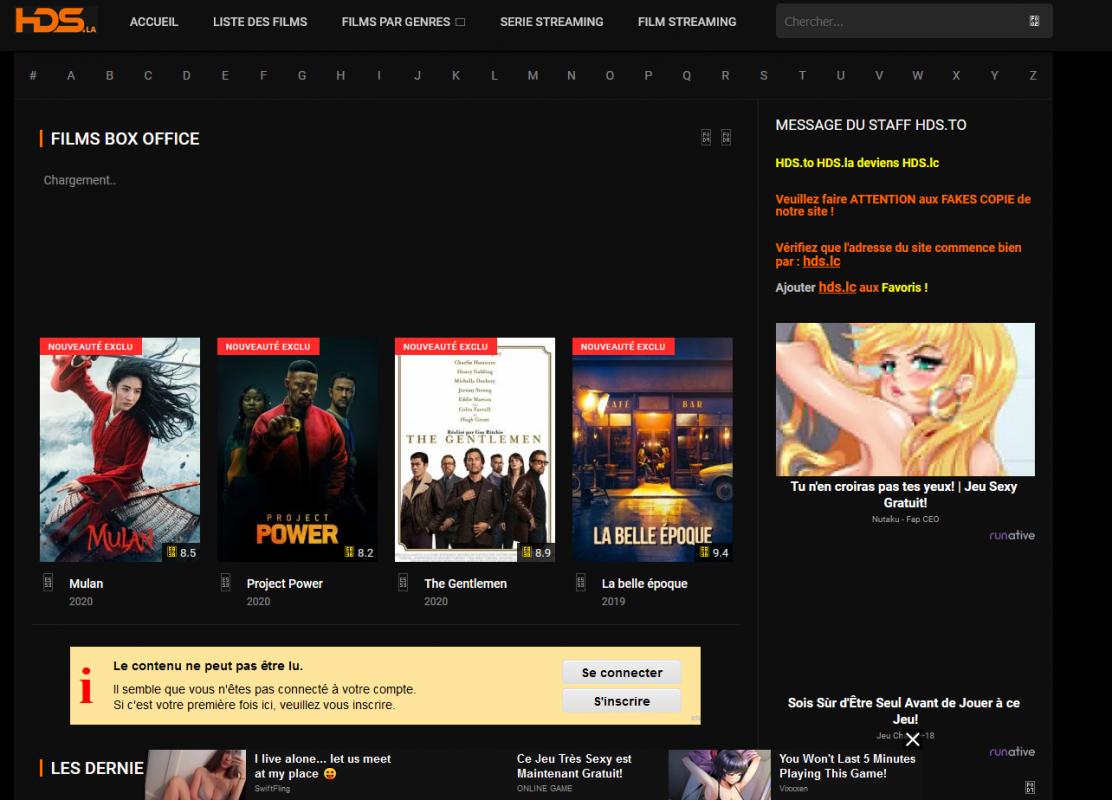Click the film icon beside The Gentlemen title
1112x800 pixels.
coord(402,583)
